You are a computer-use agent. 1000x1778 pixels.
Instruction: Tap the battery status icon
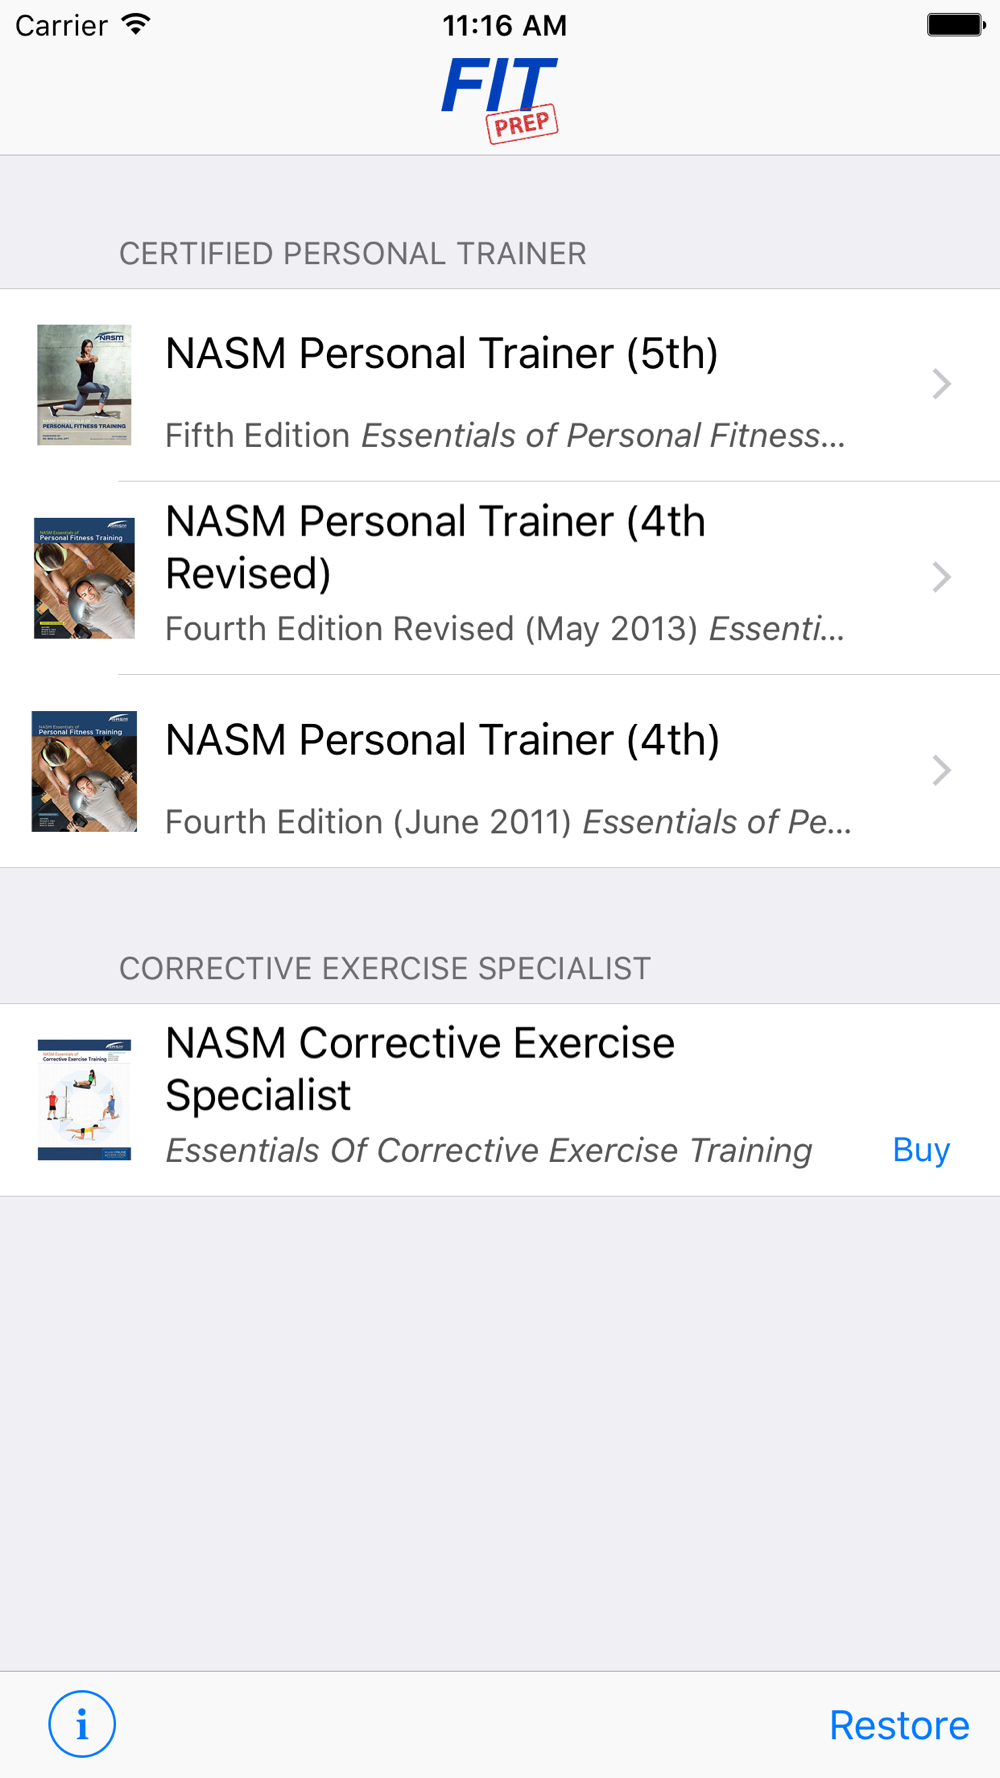coord(956,25)
